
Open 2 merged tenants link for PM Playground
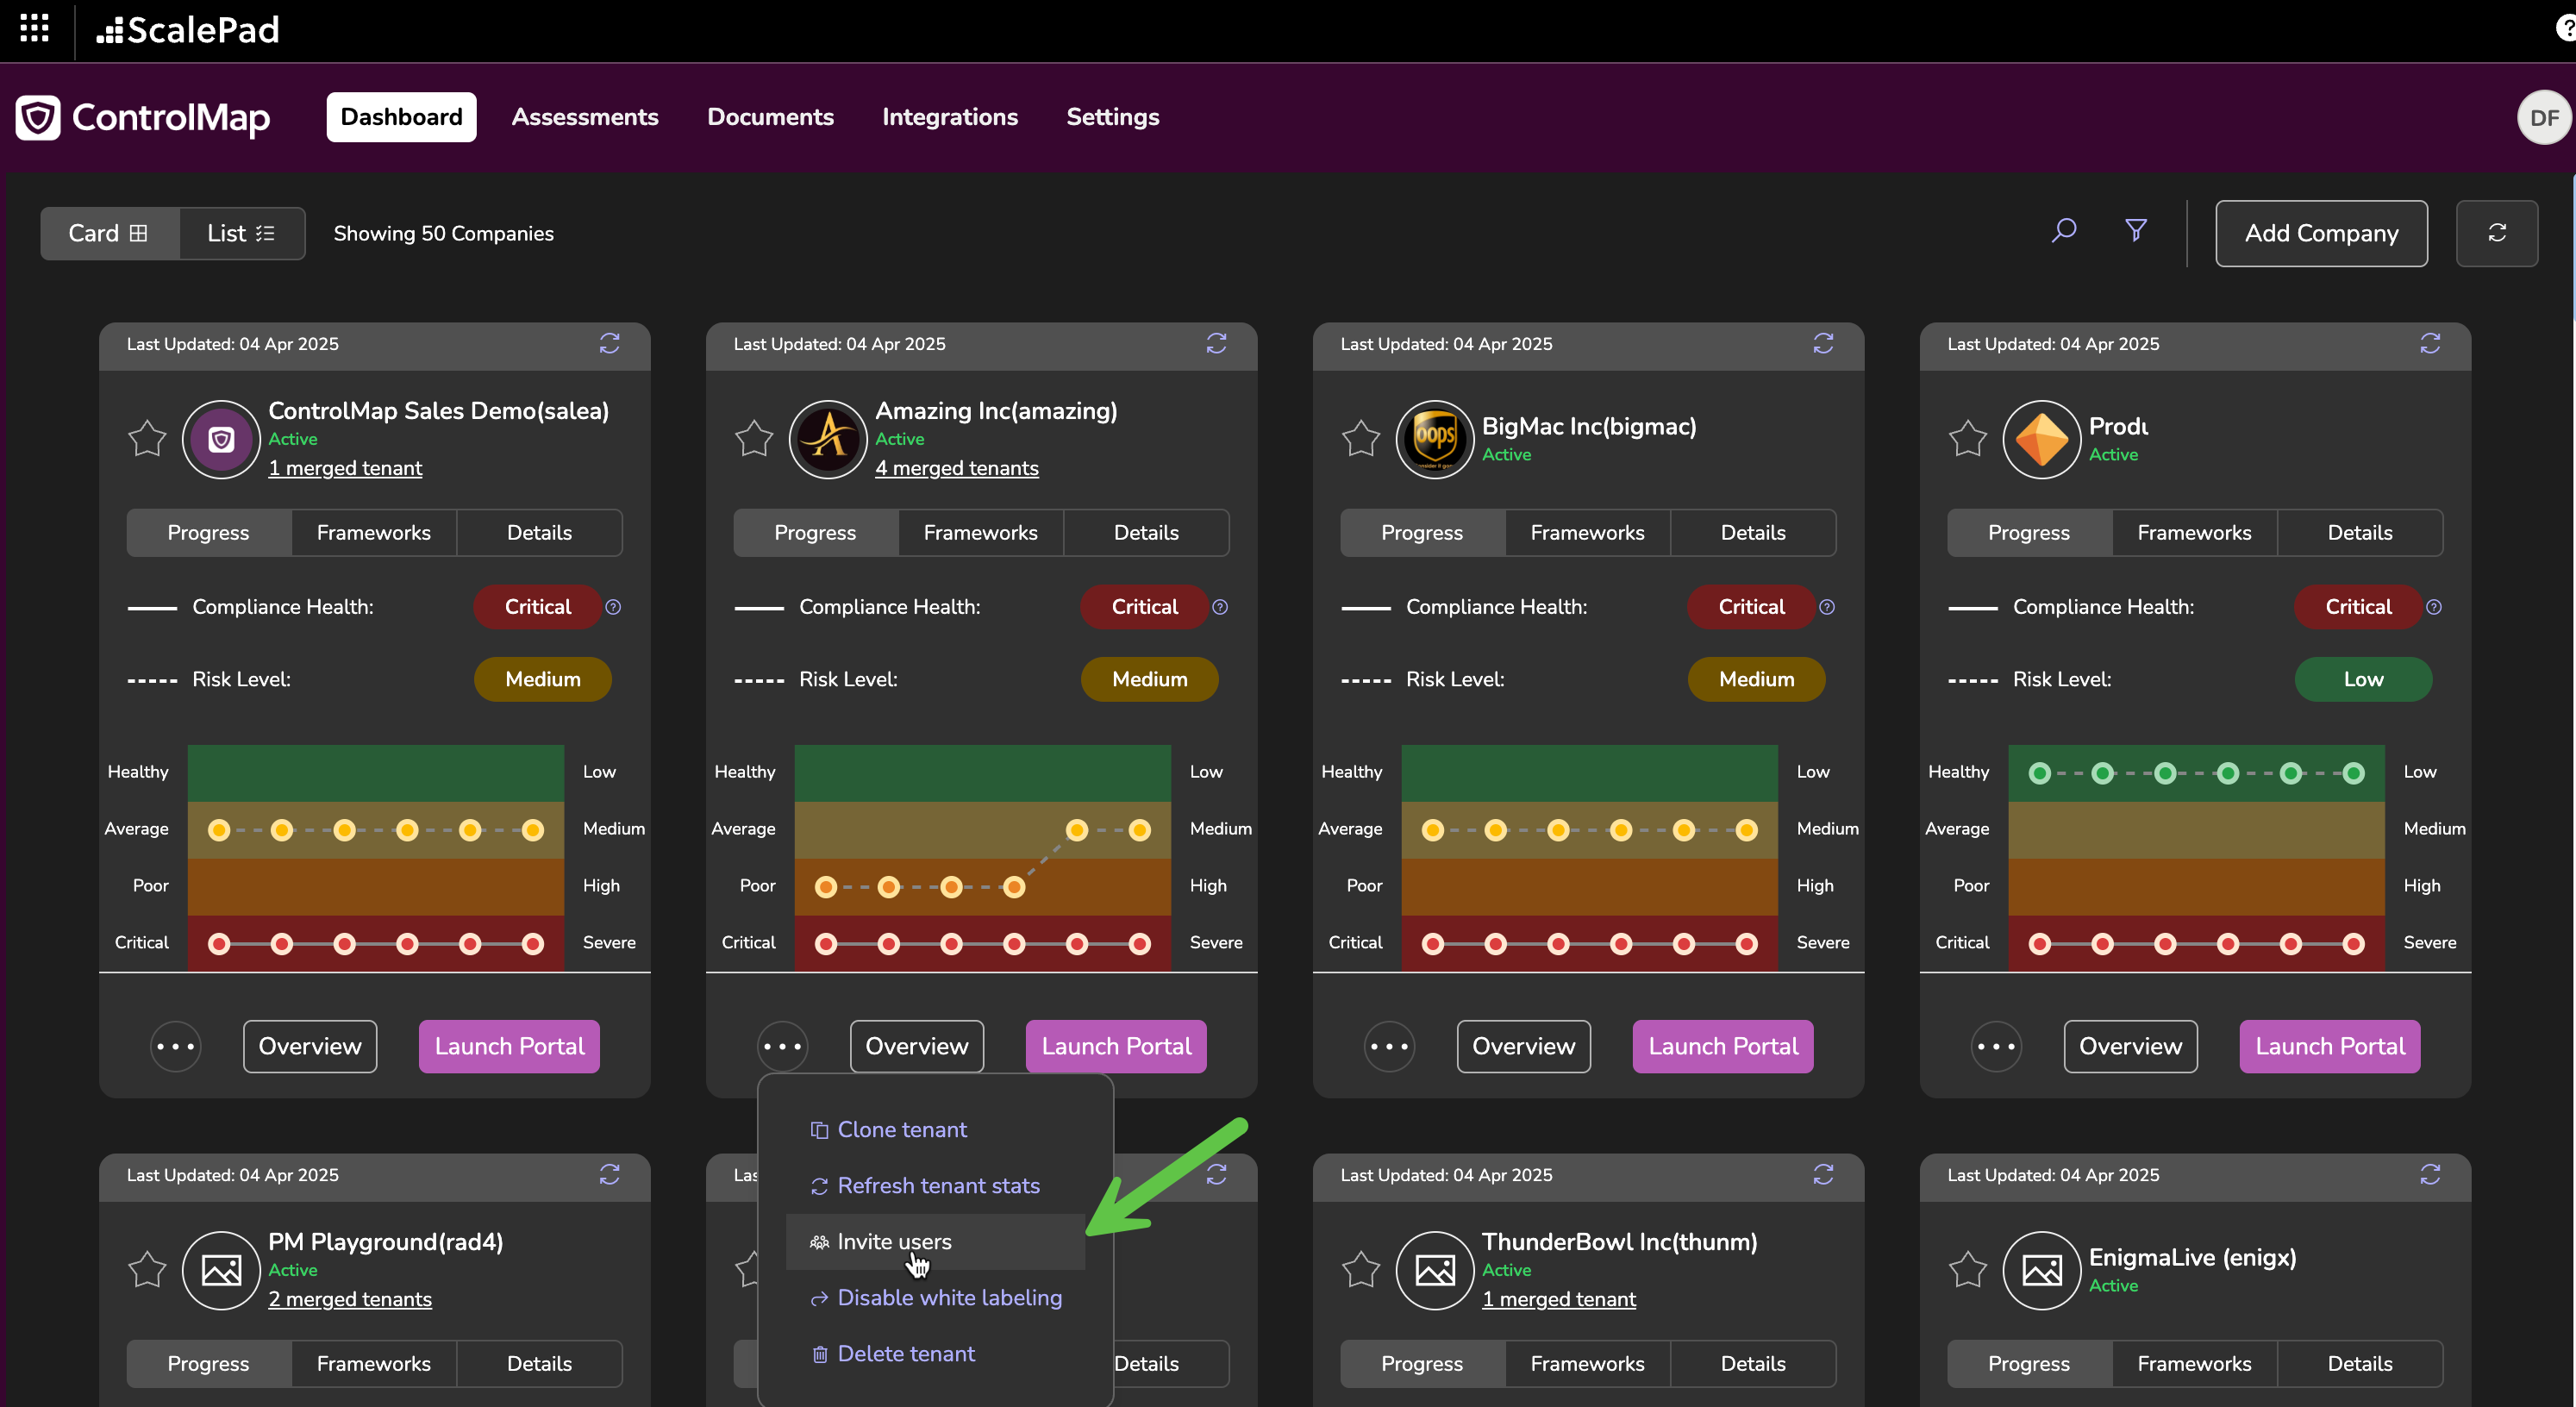click(x=350, y=1299)
